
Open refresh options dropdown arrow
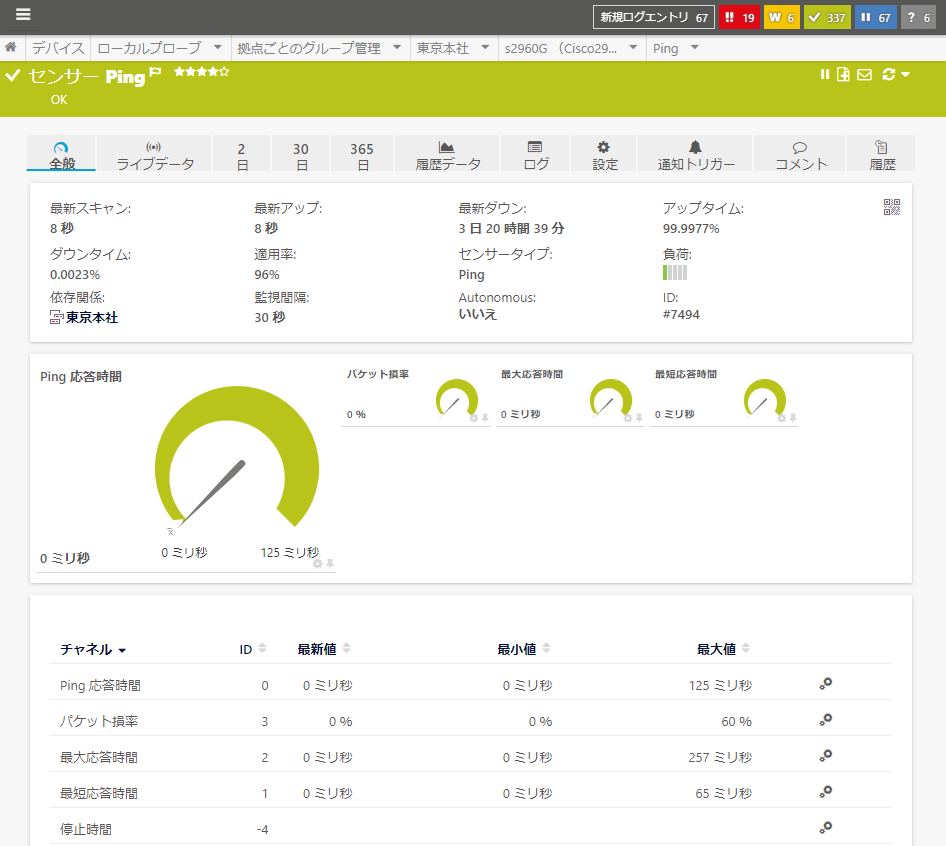[x=905, y=74]
